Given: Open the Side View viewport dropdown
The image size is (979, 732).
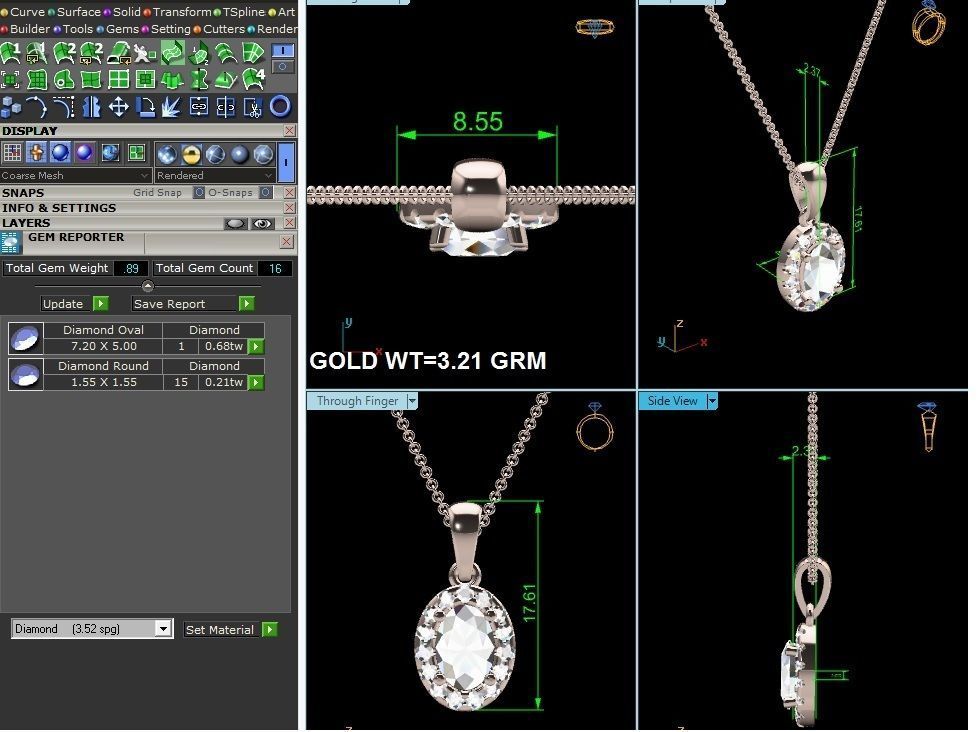Looking at the screenshot, I should pyautogui.click(x=712, y=401).
